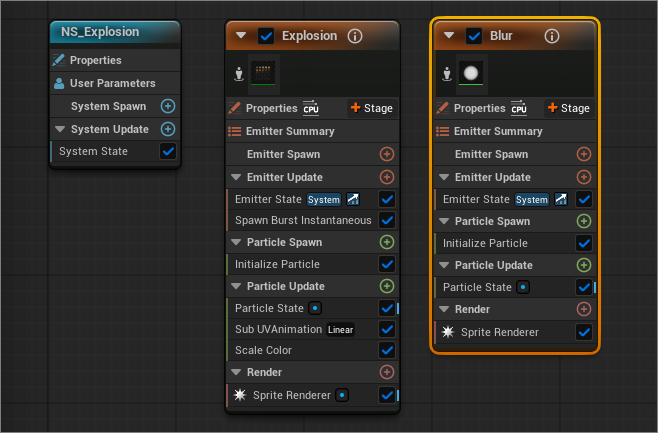Collapse the Explosion emitter node arrow
This screenshot has height=433, width=658.
click(241, 36)
